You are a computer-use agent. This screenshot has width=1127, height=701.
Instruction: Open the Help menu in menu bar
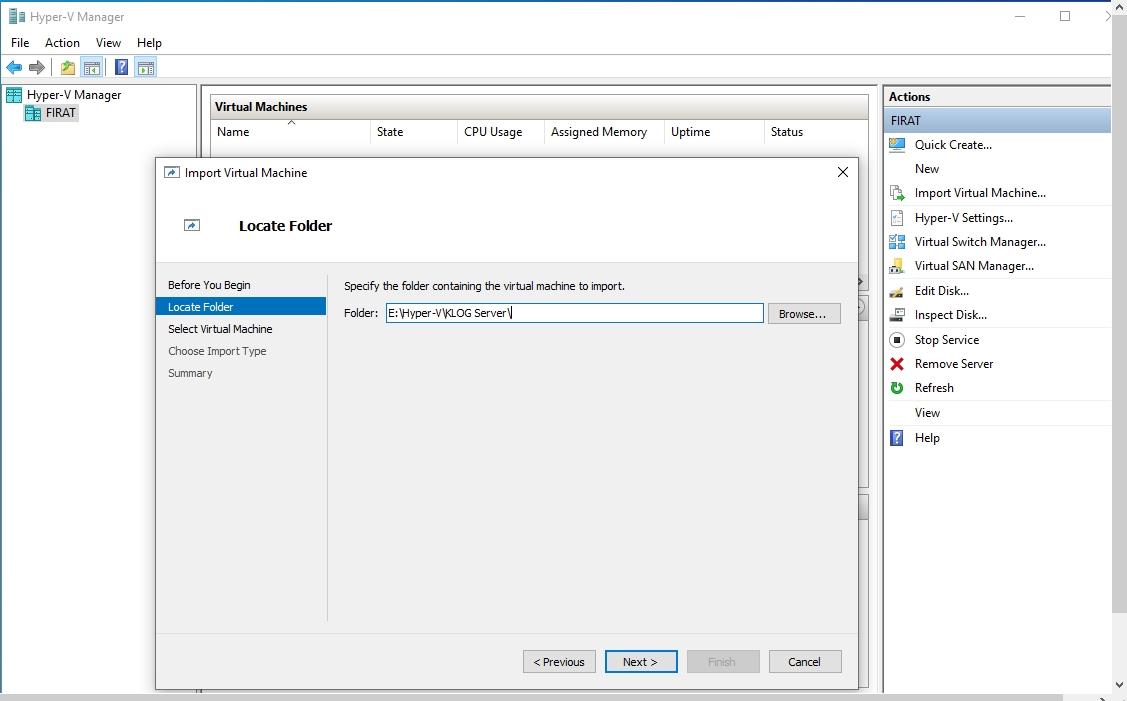click(x=150, y=43)
